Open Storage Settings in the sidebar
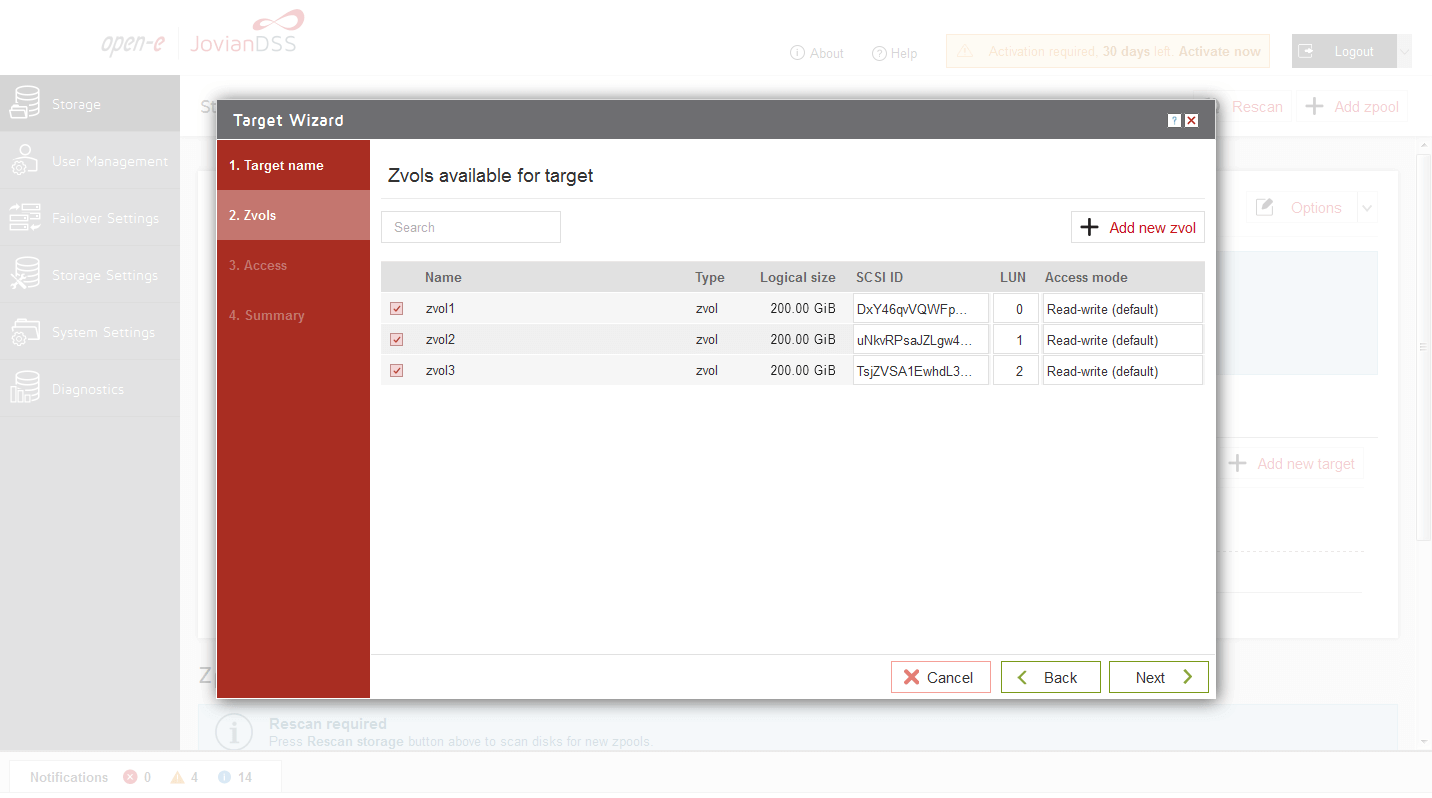The image size is (1432, 798). pos(90,275)
